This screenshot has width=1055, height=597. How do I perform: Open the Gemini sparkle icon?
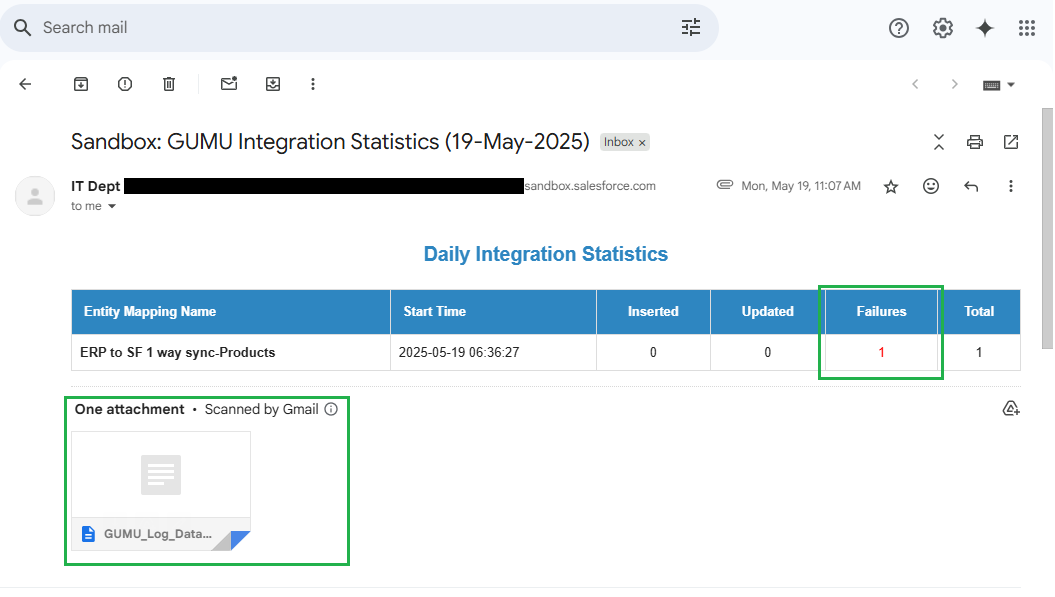pyautogui.click(x=985, y=28)
